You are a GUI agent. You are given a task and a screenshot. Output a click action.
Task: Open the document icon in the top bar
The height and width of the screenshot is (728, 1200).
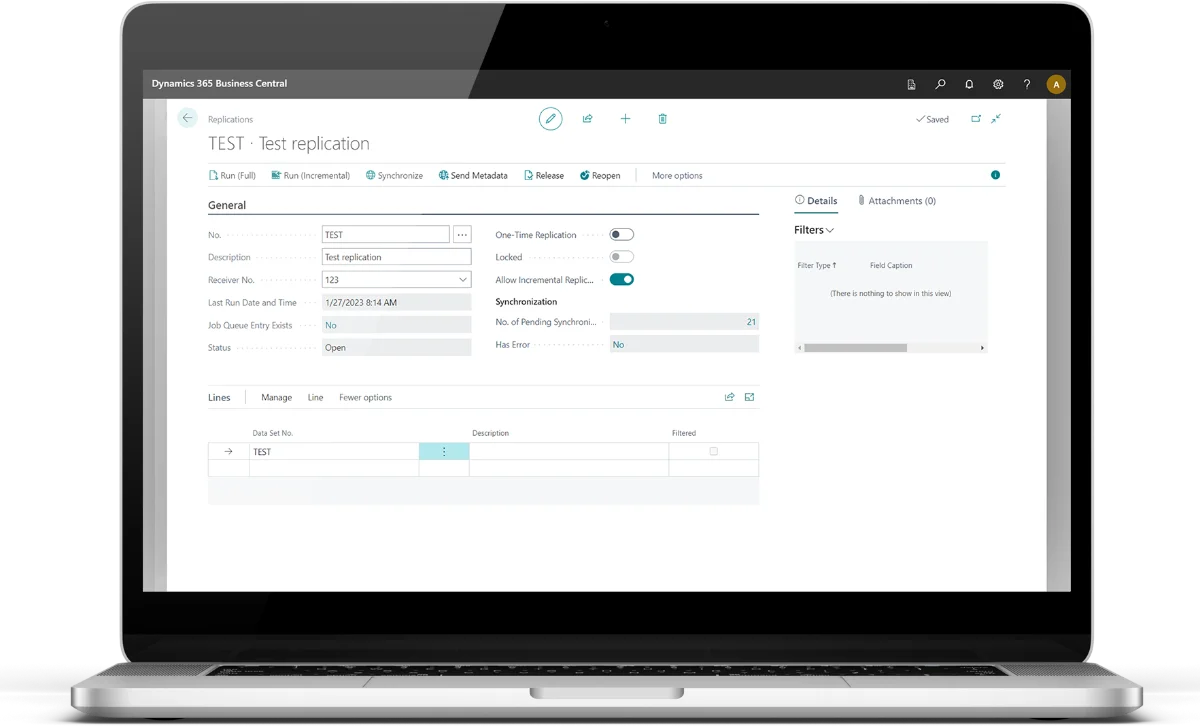[911, 85]
